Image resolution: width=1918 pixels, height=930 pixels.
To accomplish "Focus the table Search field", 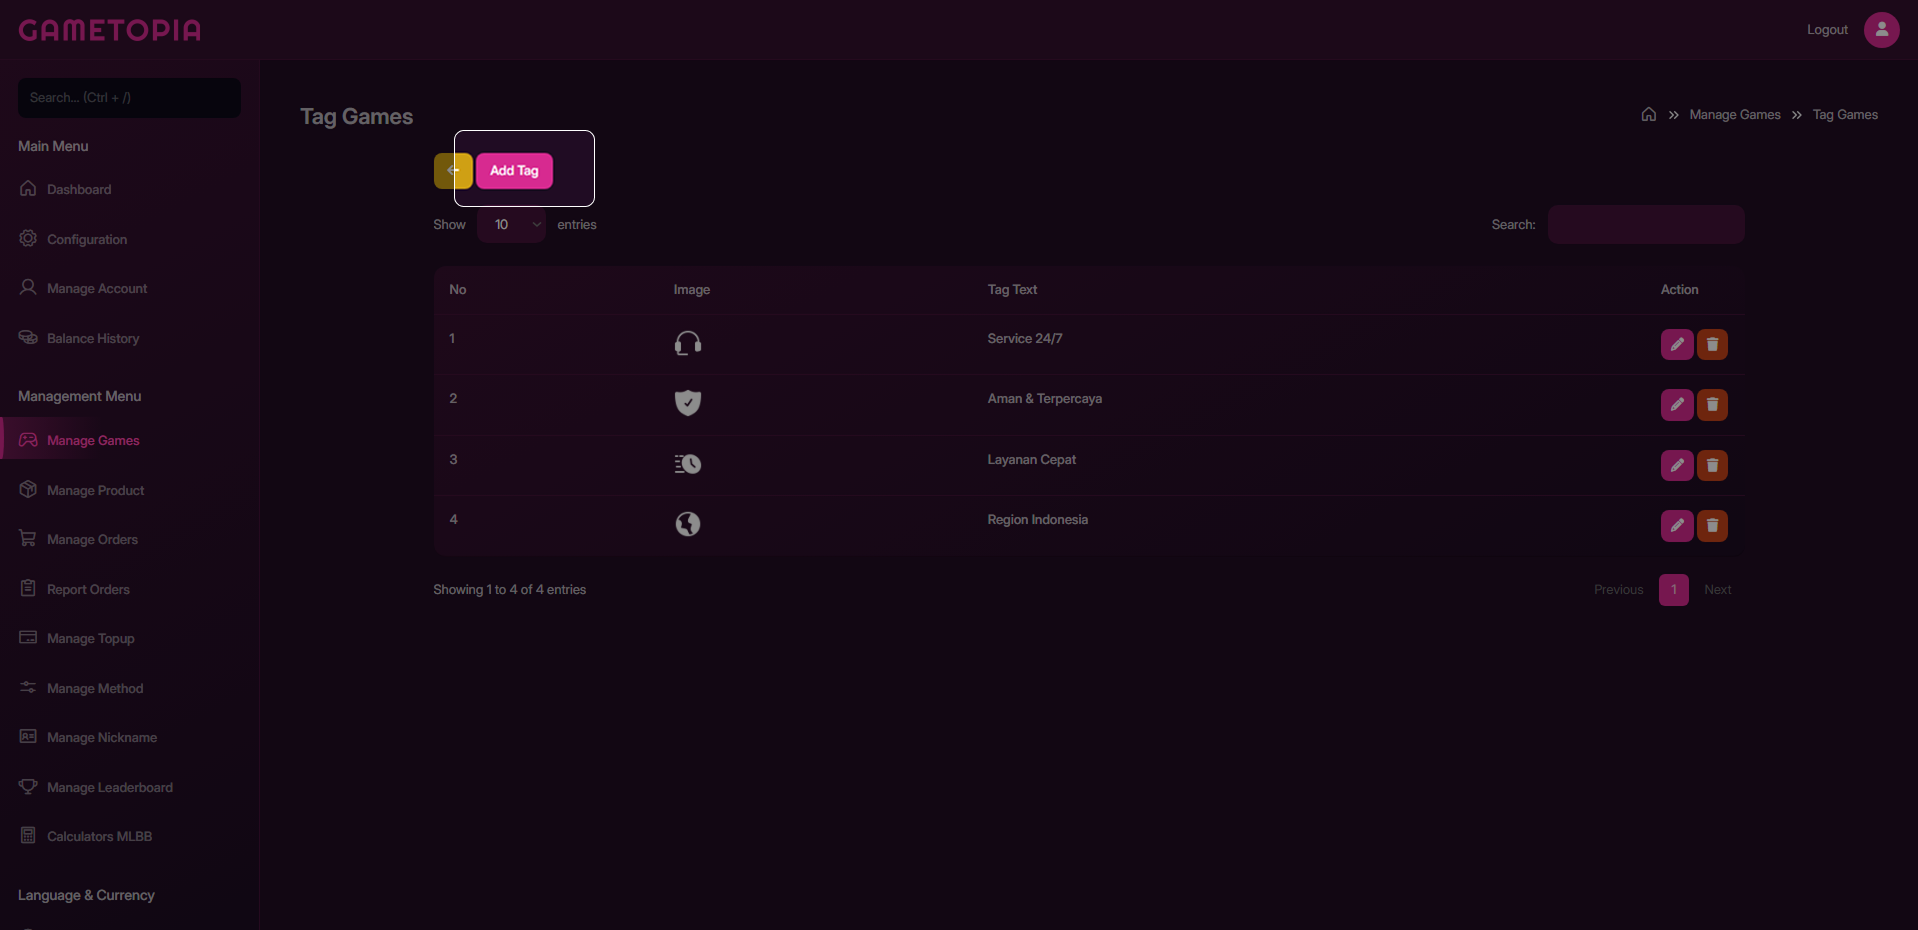I will coord(1646,225).
